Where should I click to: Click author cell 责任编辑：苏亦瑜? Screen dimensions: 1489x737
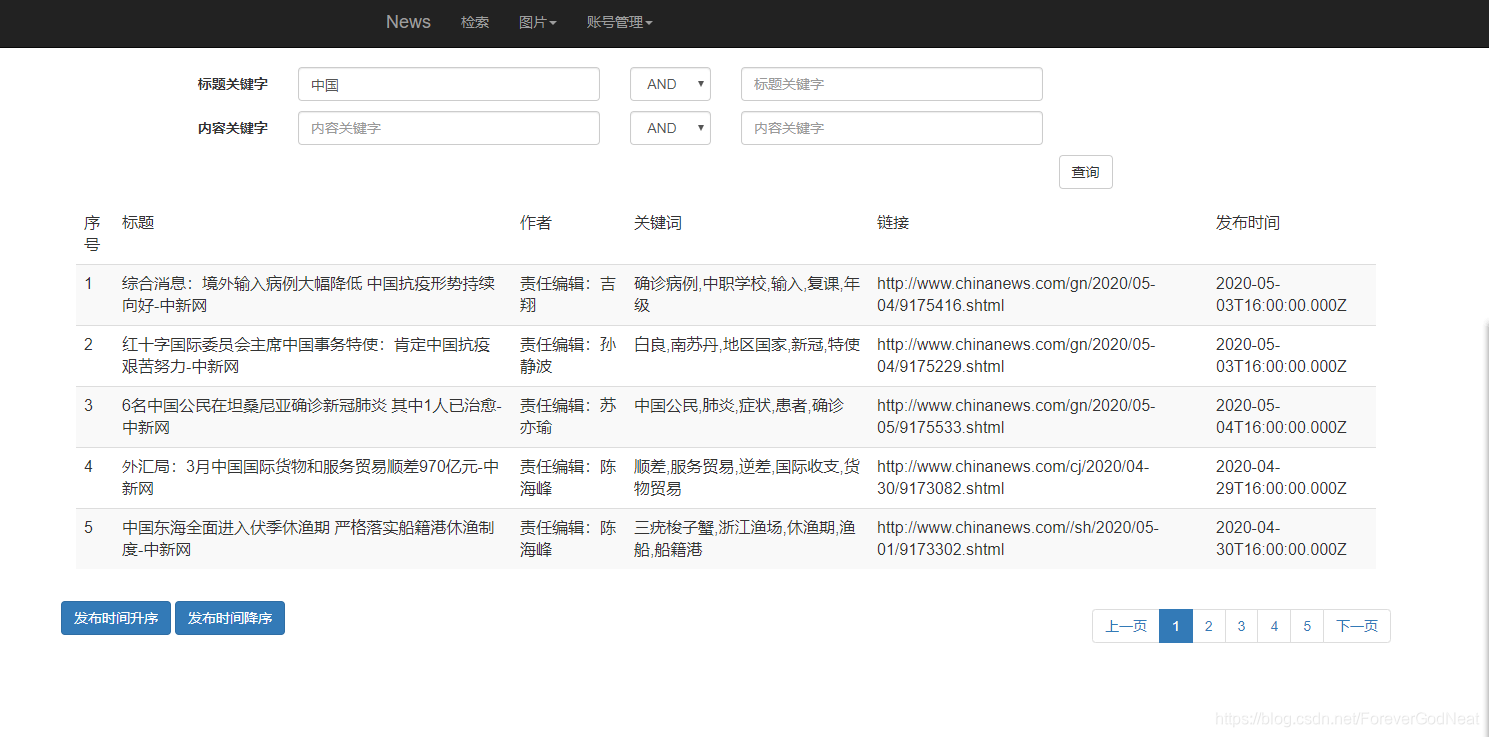pyautogui.click(x=568, y=416)
